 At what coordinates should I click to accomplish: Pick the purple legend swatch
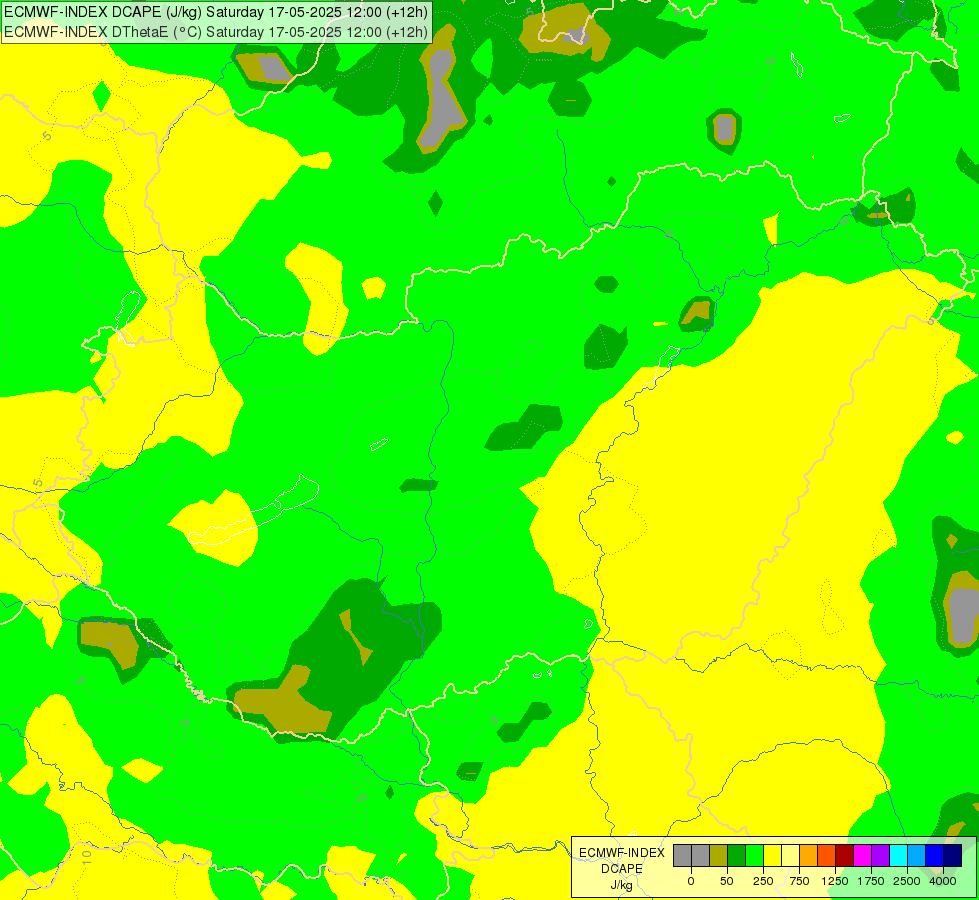point(881,856)
